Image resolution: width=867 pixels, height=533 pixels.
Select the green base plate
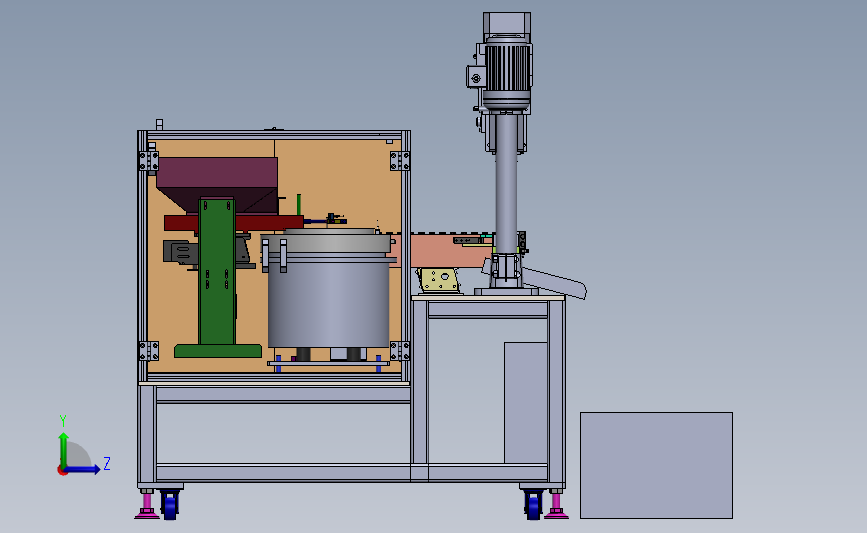click(x=218, y=351)
